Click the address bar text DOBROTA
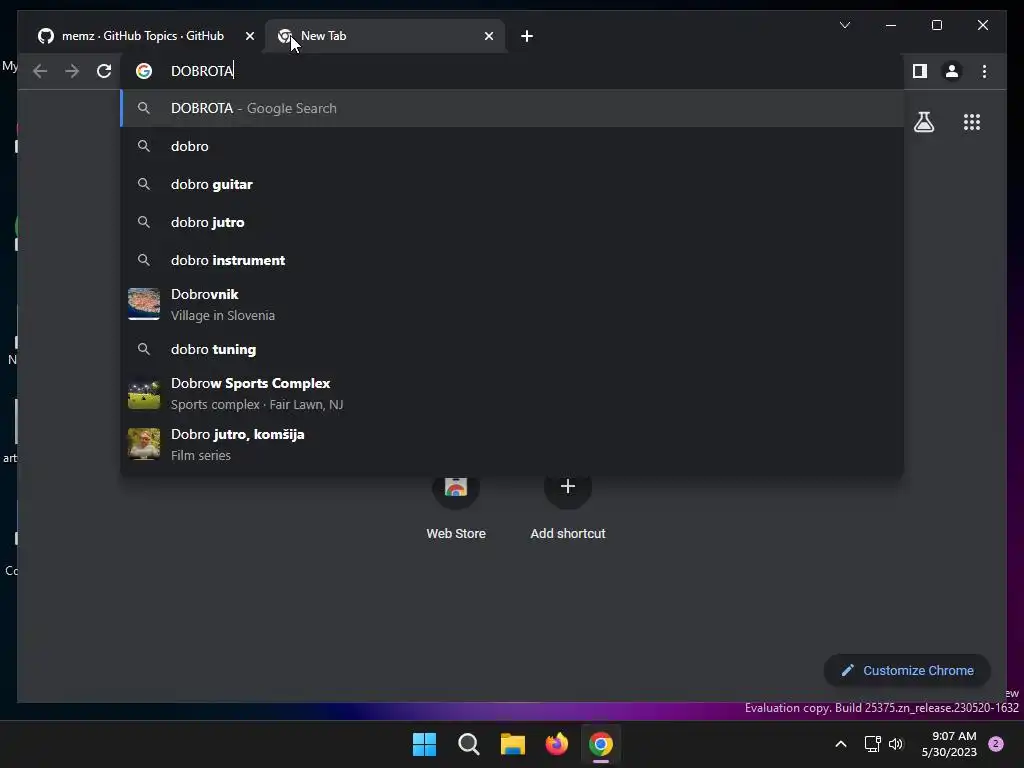This screenshot has height=768, width=1024. point(202,71)
